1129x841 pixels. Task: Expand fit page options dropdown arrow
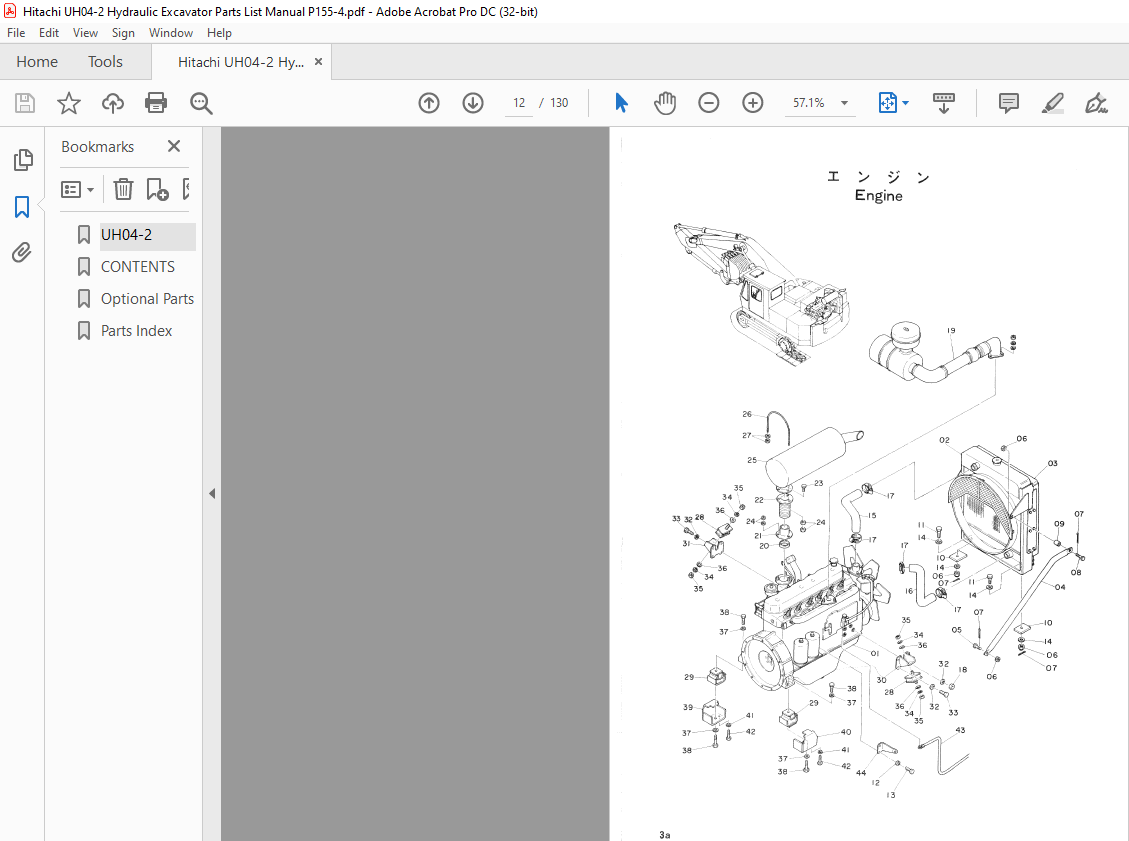coord(905,103)
